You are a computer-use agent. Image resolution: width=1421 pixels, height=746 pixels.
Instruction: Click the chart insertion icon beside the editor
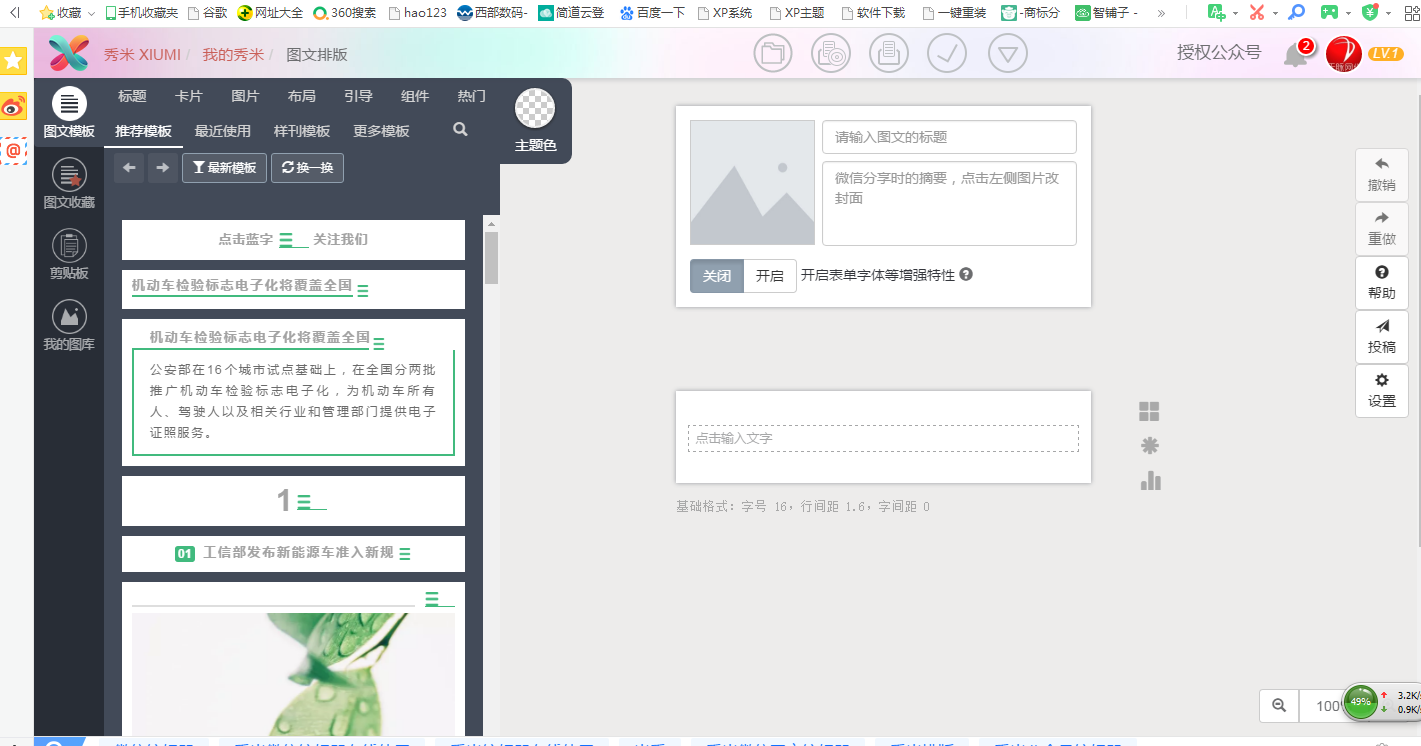pos(1149,481)
